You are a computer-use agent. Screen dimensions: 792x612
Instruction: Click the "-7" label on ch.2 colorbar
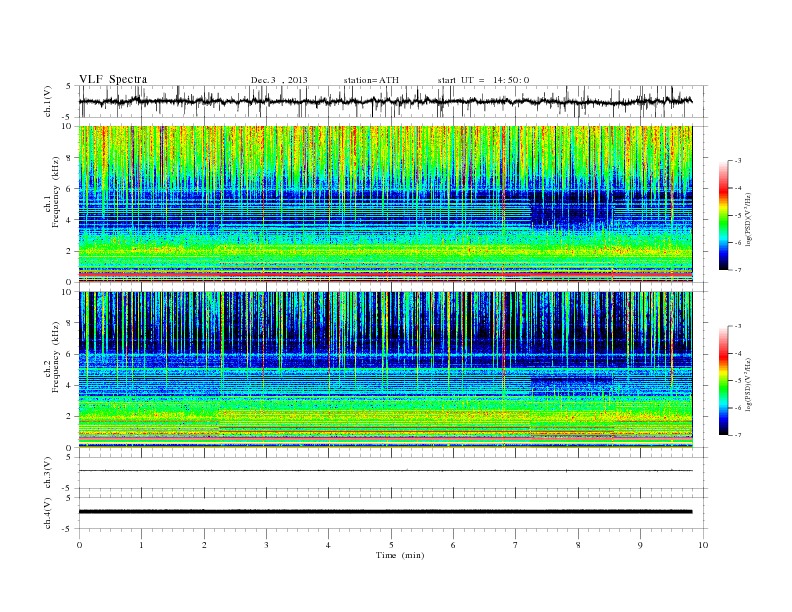coord(738,435)
